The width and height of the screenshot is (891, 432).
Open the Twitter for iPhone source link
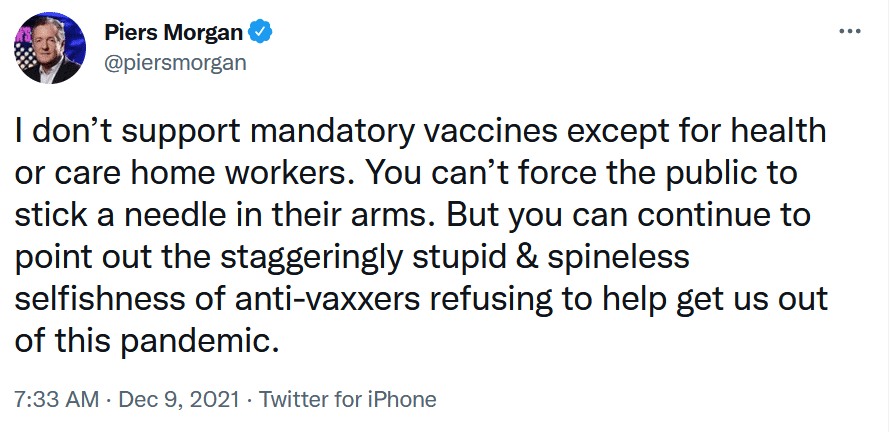348,400
